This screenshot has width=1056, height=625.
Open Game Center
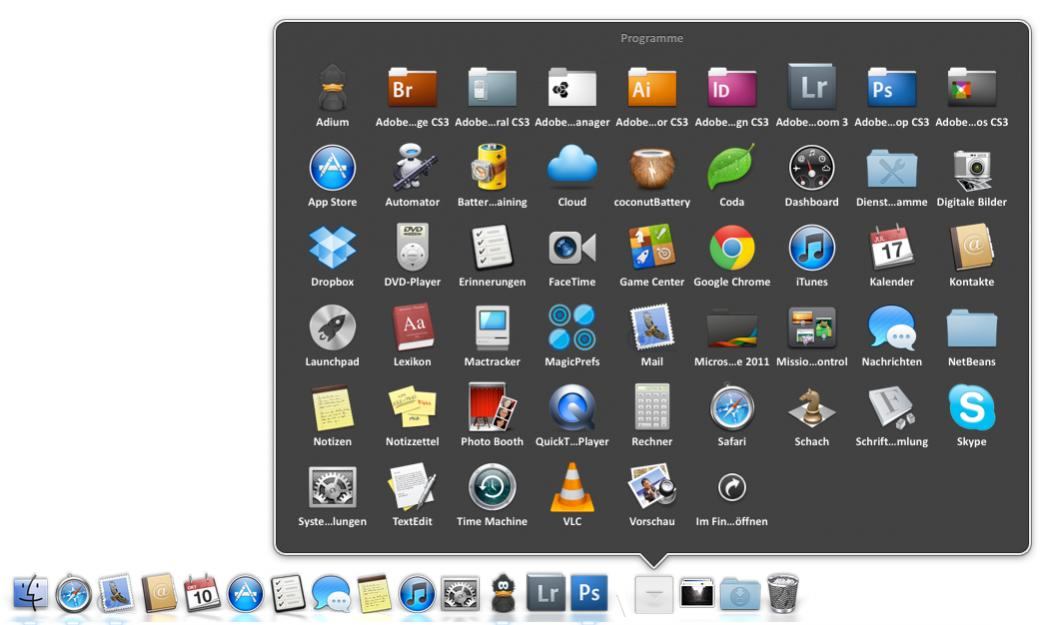tap(652, 248)
